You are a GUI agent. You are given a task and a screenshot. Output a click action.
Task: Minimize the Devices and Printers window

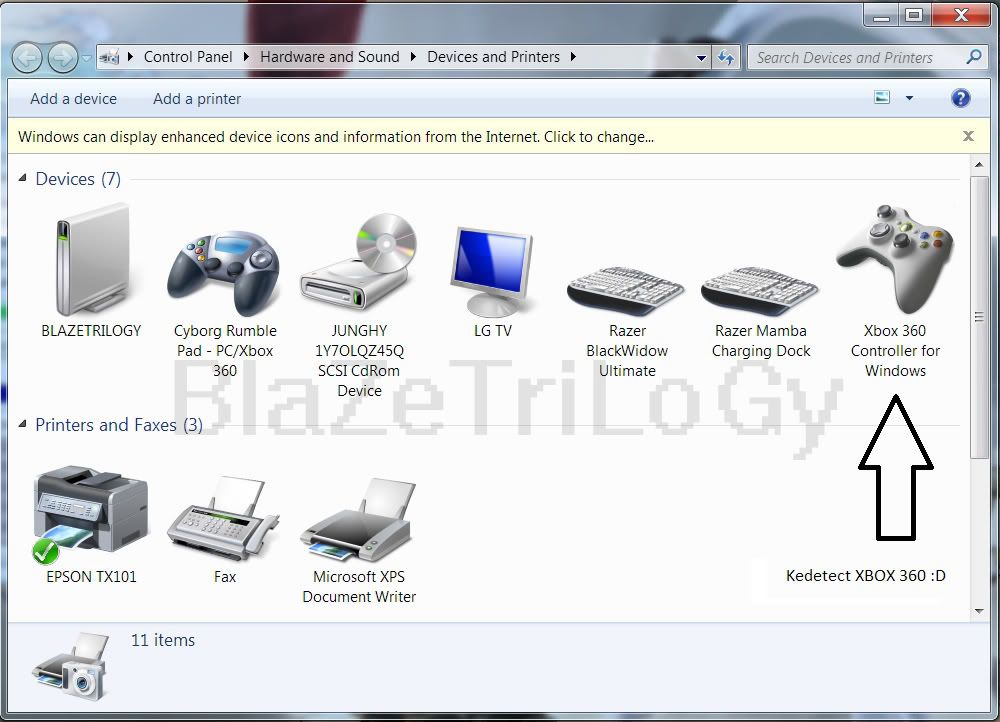(881, 15)
